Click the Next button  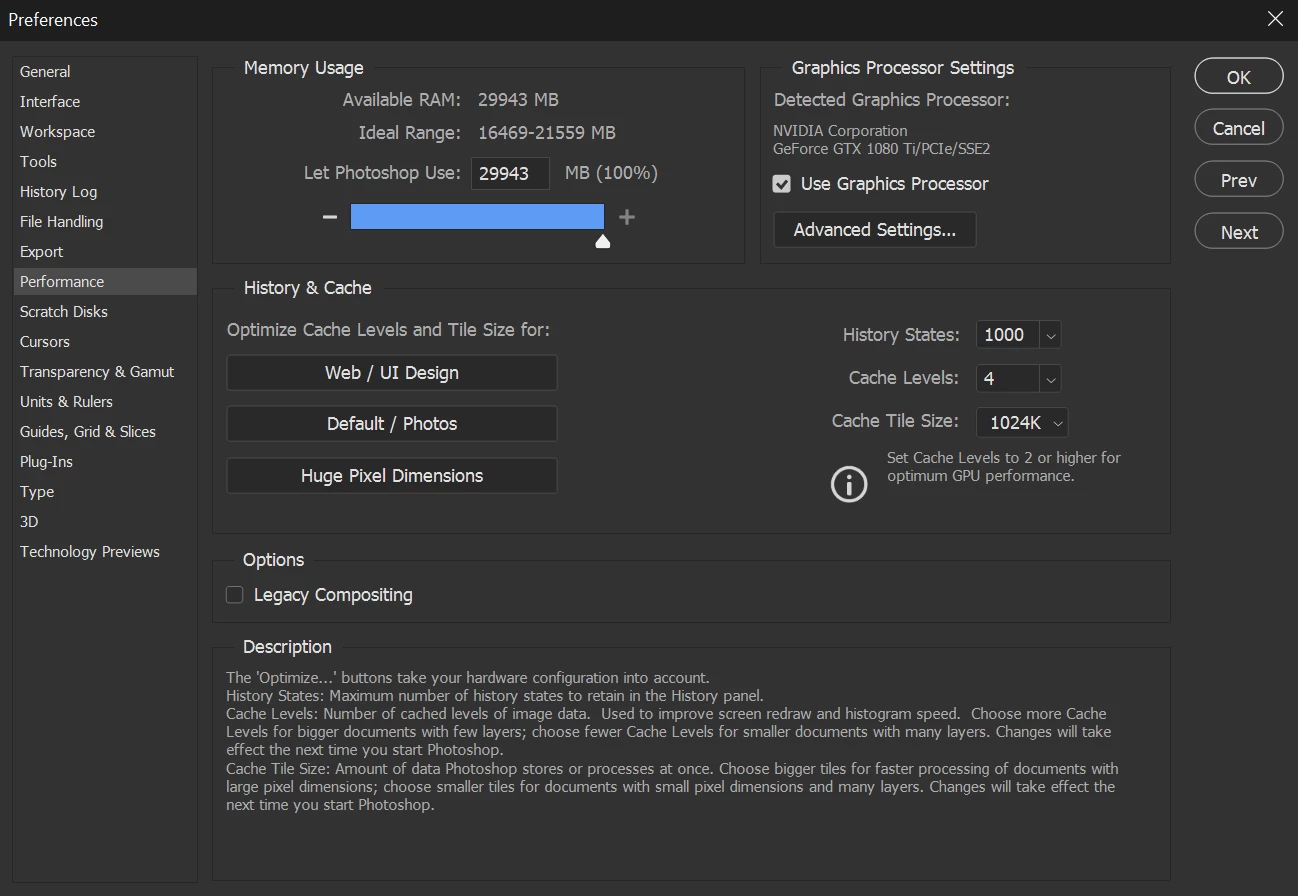pos(1239,232)
